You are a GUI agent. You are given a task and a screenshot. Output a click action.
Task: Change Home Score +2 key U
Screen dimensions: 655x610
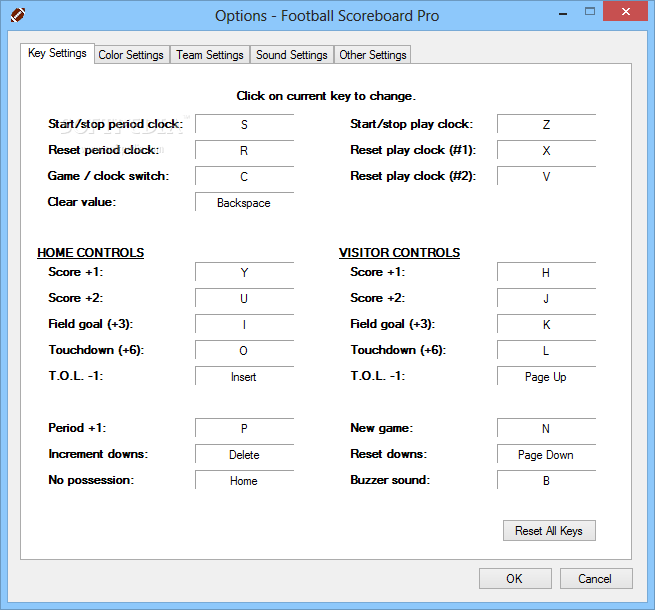click(244, 298)
